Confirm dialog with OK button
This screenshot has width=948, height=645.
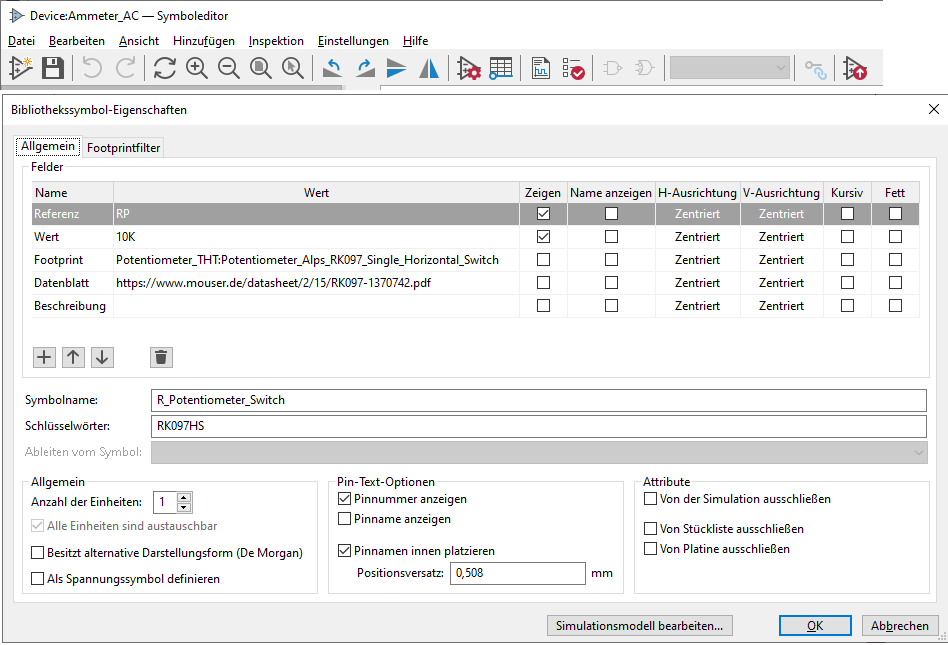815,626
